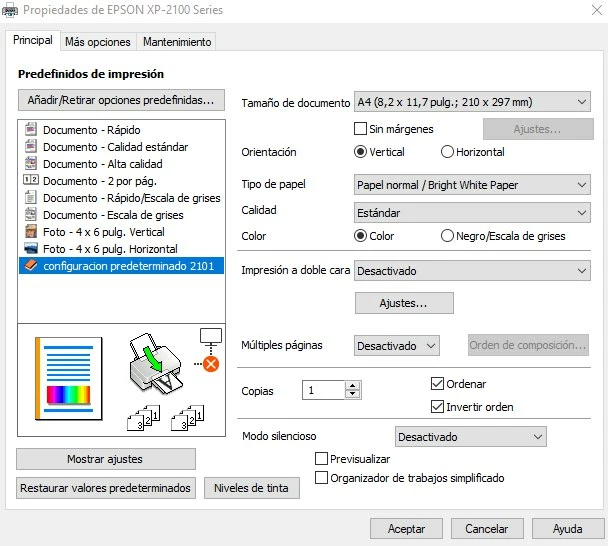This screenshot has width=608, height=546.
Task: Select 'Foto - 4 x 6 pulg. Vertical' preset
Action: [x=121, y=232]
